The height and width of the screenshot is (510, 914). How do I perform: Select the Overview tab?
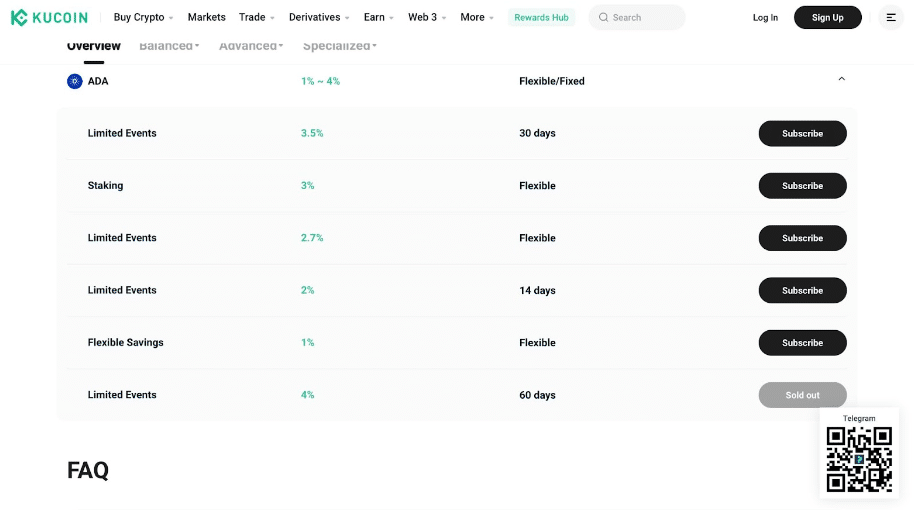click(x=93, y=45)
